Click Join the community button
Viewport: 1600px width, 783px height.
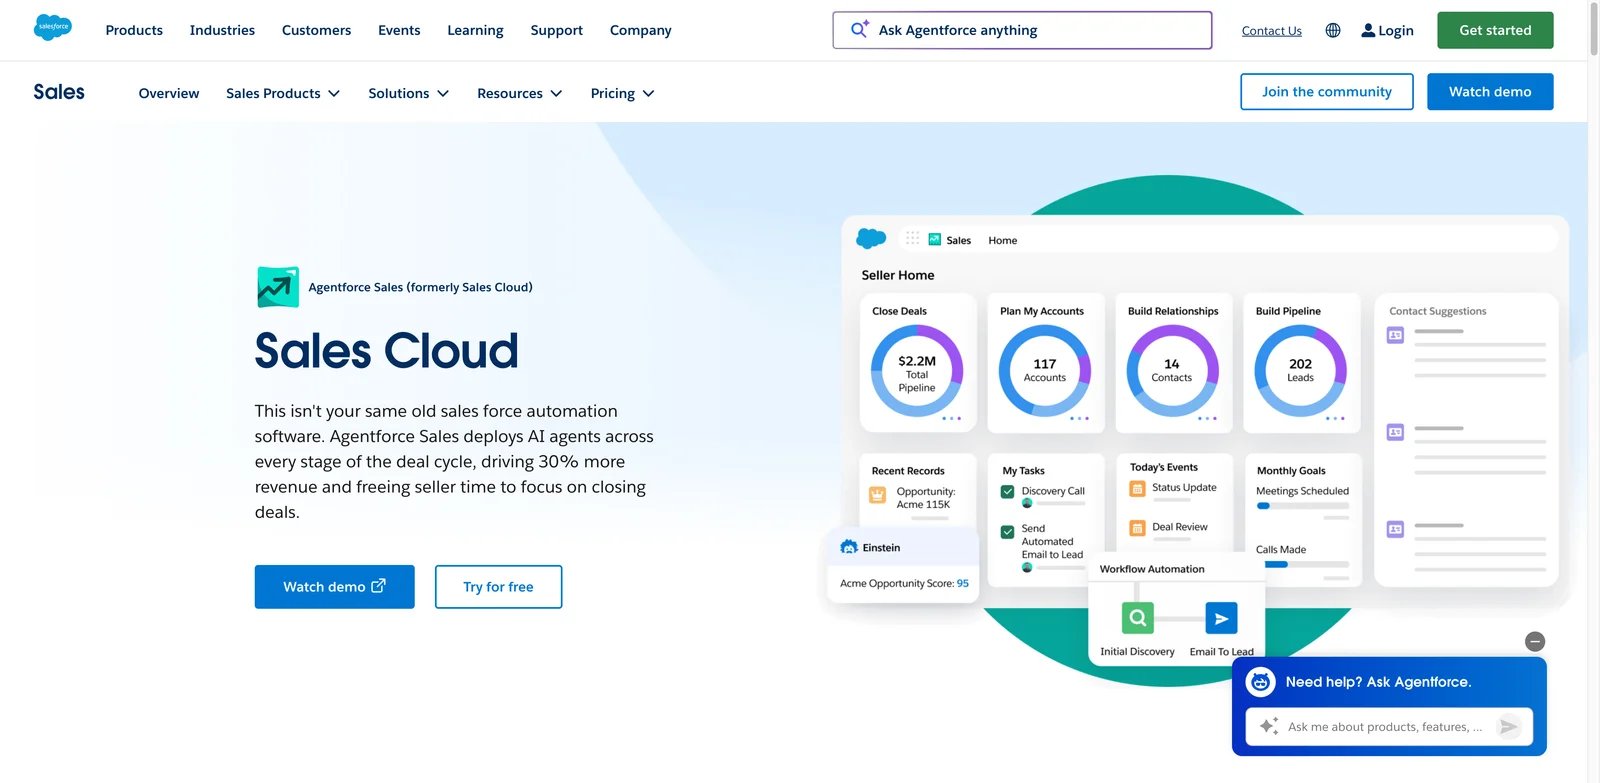click(x=1326, y=92)
